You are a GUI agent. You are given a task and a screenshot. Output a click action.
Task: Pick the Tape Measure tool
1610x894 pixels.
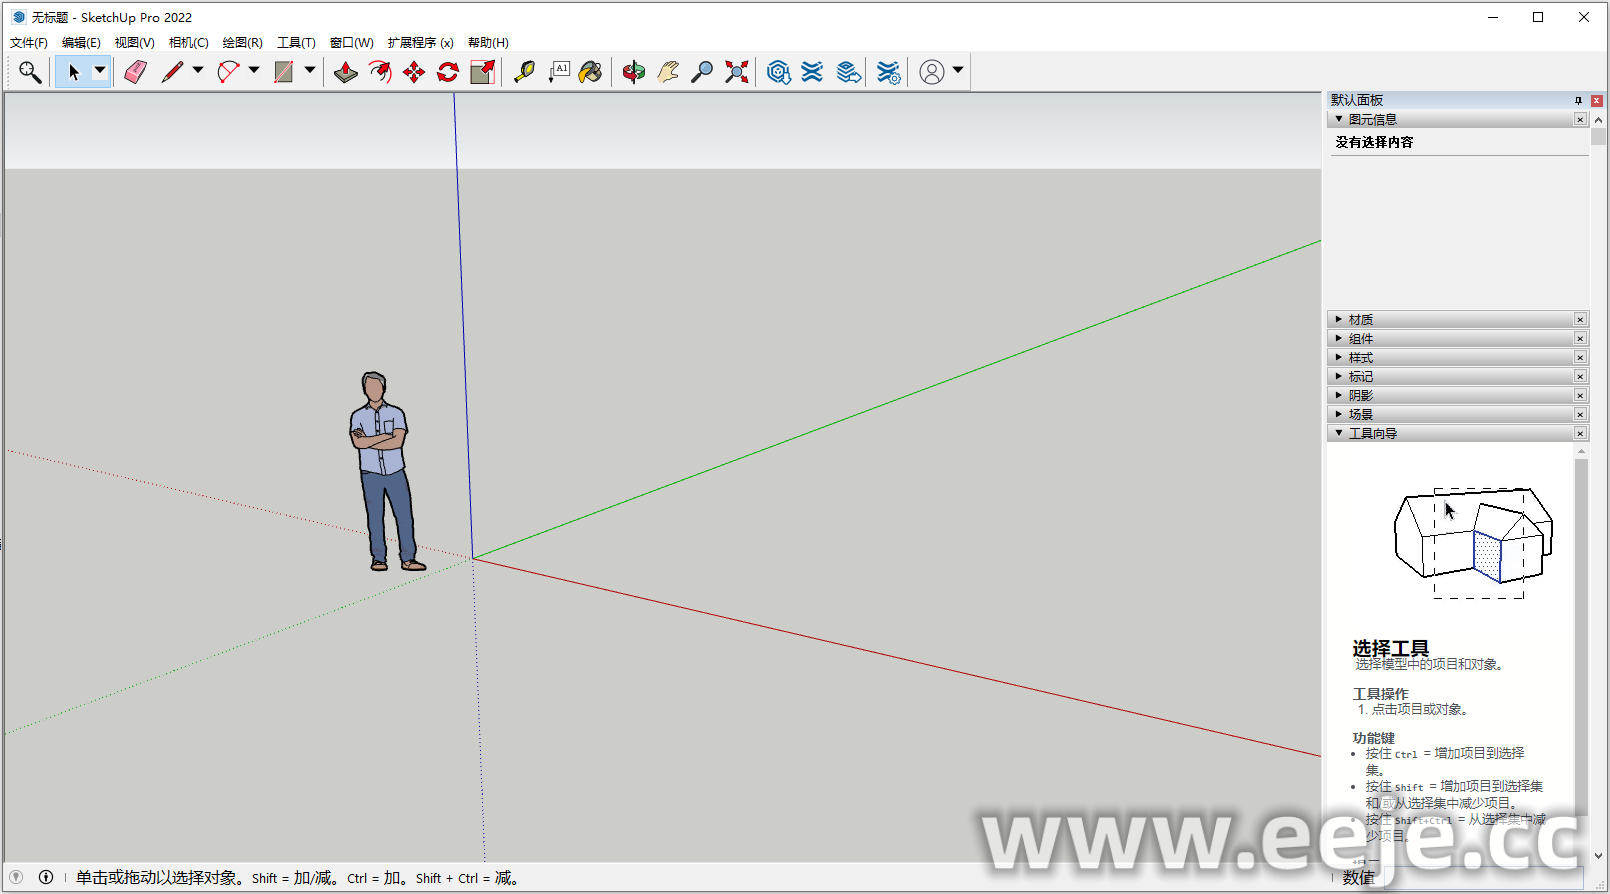[524, 72]
